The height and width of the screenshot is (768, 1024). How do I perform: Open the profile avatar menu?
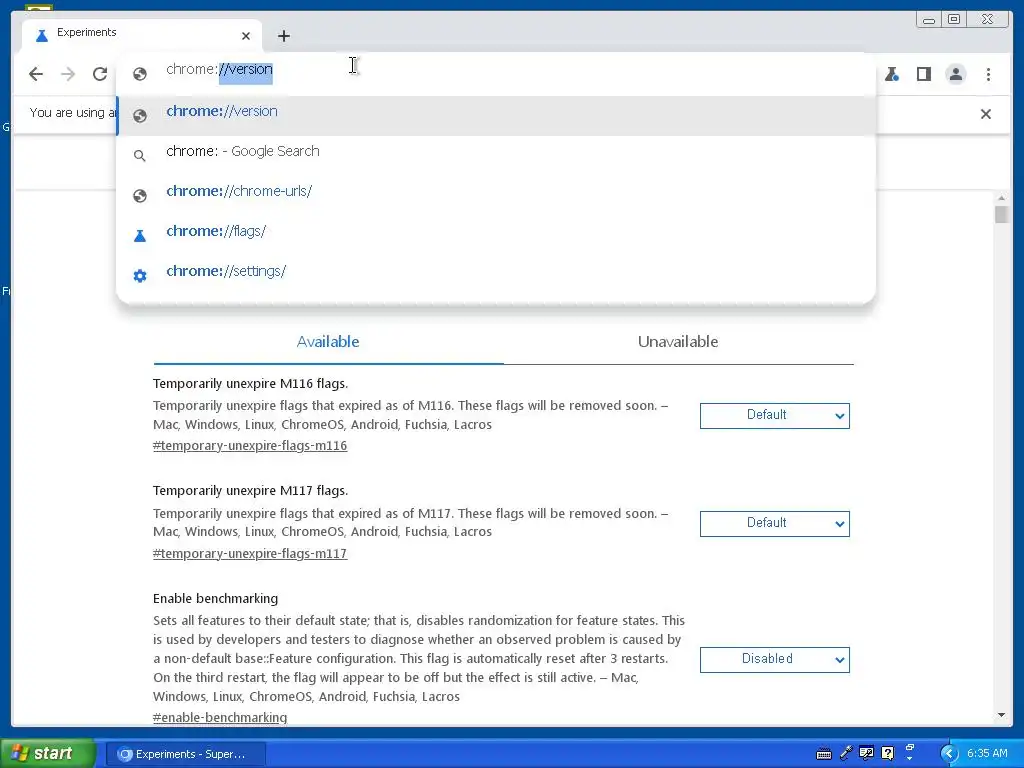pos(955,74)
